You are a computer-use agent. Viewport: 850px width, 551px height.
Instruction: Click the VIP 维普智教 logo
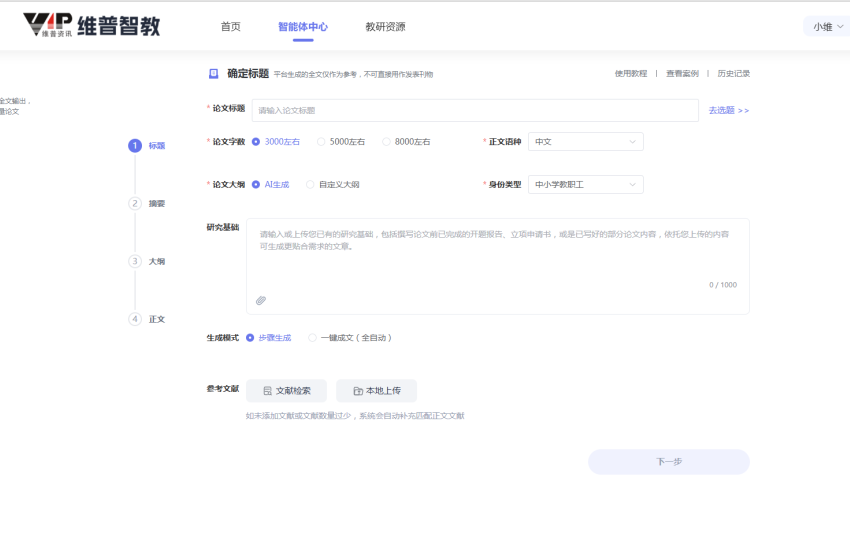click(92, 25)
